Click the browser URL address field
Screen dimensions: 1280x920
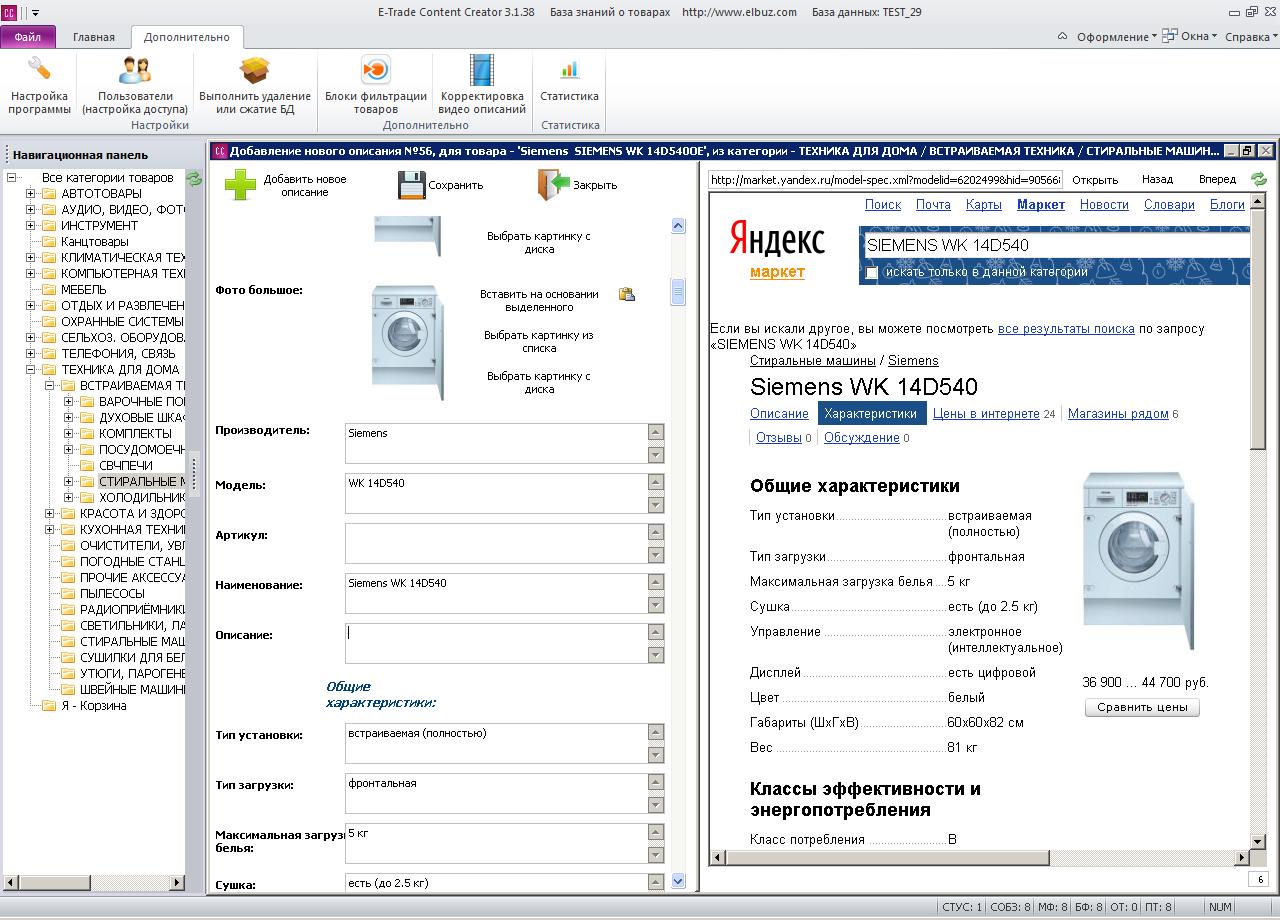[885, 180]
